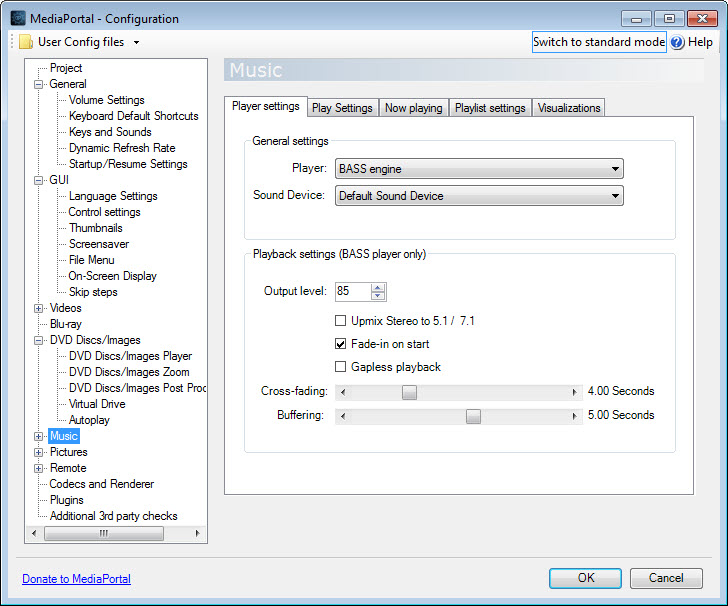728x606 pixels.
Task: Open the Player dropdown showing BASS engine
Action: [479, 169]
